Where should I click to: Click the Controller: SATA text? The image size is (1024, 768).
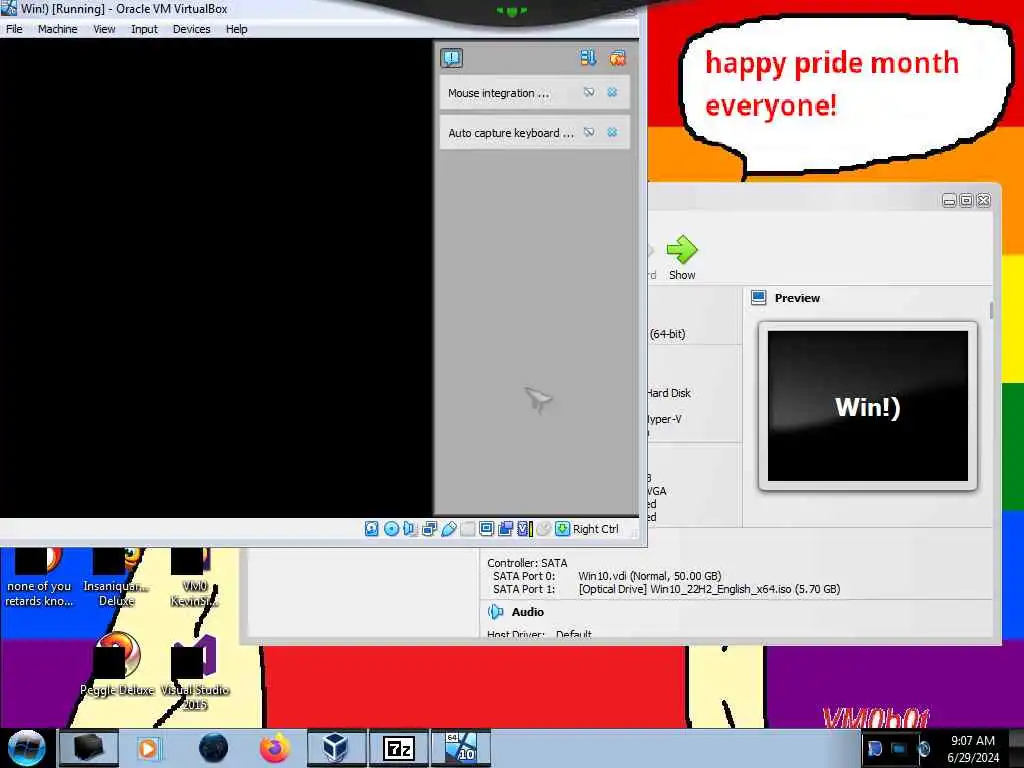527,563
